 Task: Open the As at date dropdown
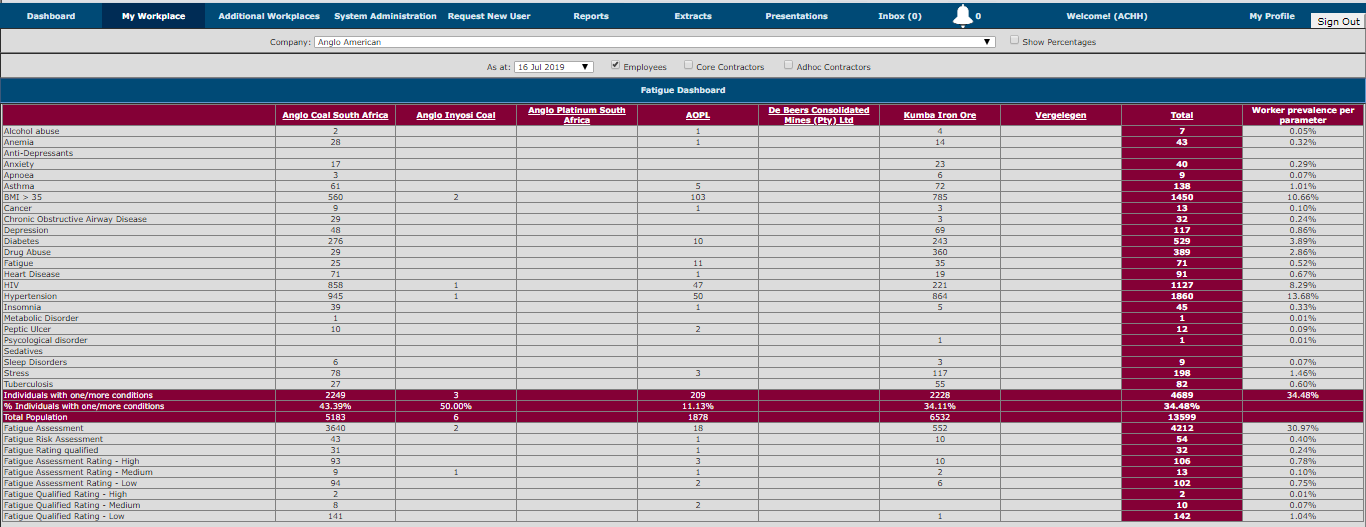(554, 67)
